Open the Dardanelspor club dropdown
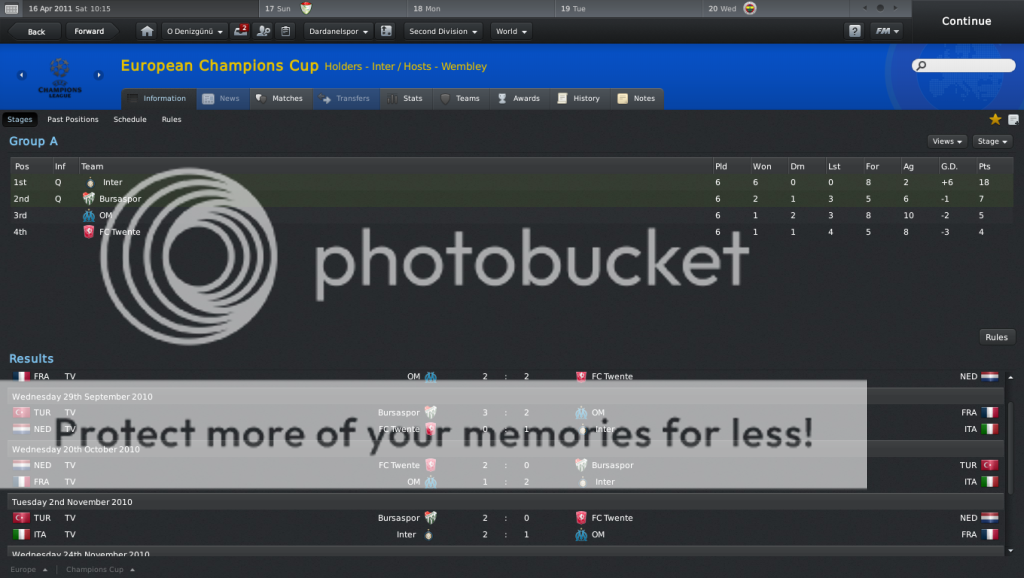Viewport: 1024px width, 578px height. tap(338, 31)
